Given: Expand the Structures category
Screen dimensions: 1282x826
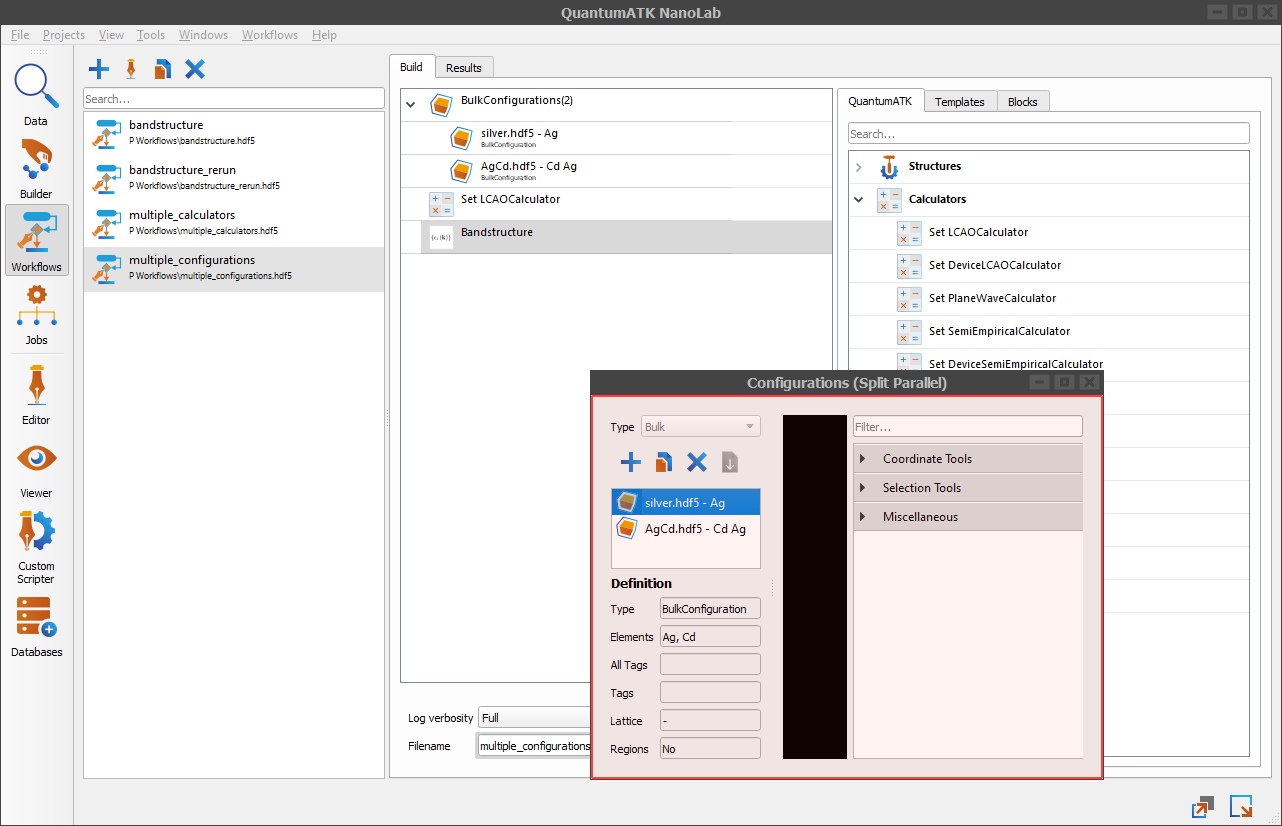Looking at the screenshot, I should (859, 167).
